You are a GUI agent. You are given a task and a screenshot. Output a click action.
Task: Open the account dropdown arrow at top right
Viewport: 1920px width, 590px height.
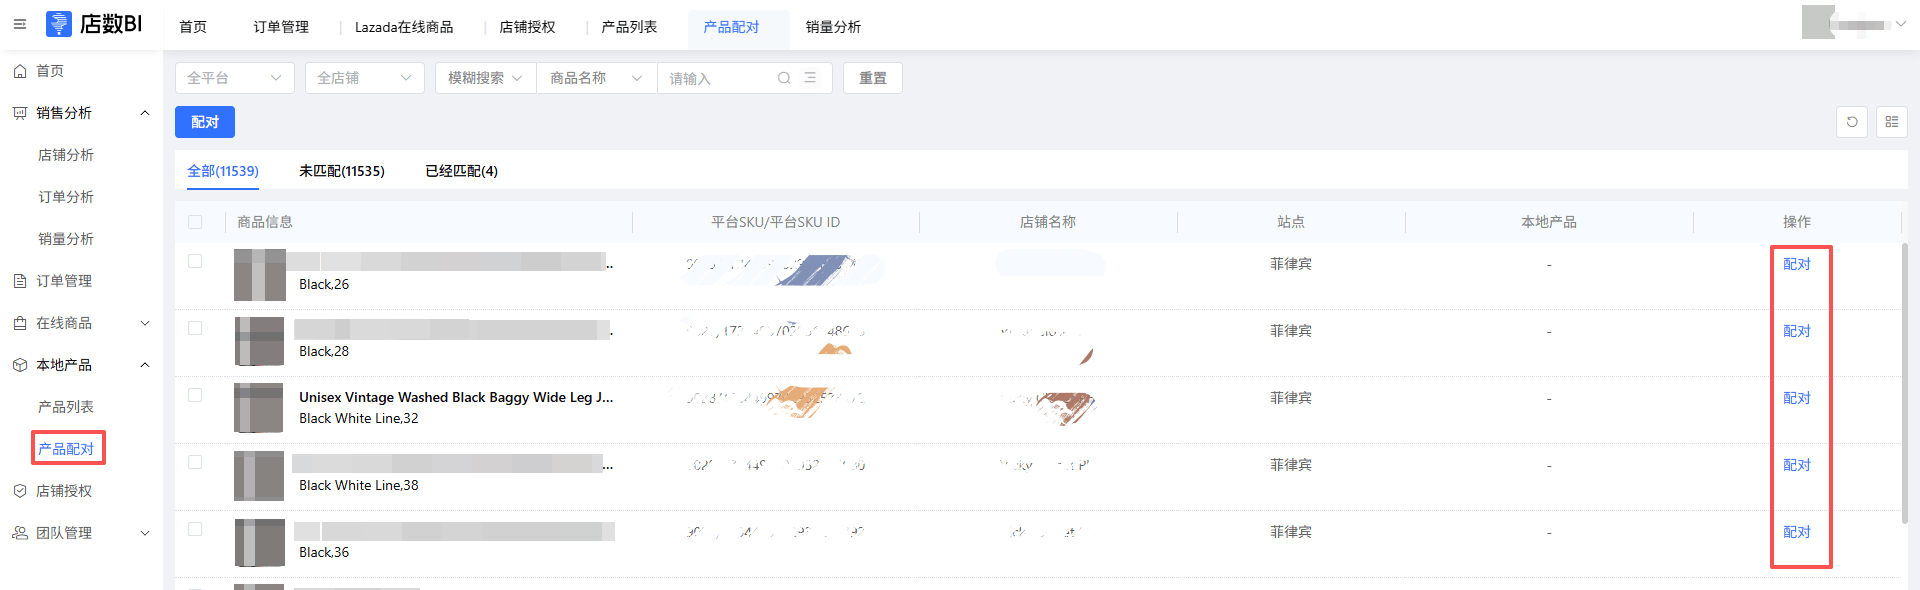(1900, 24)
